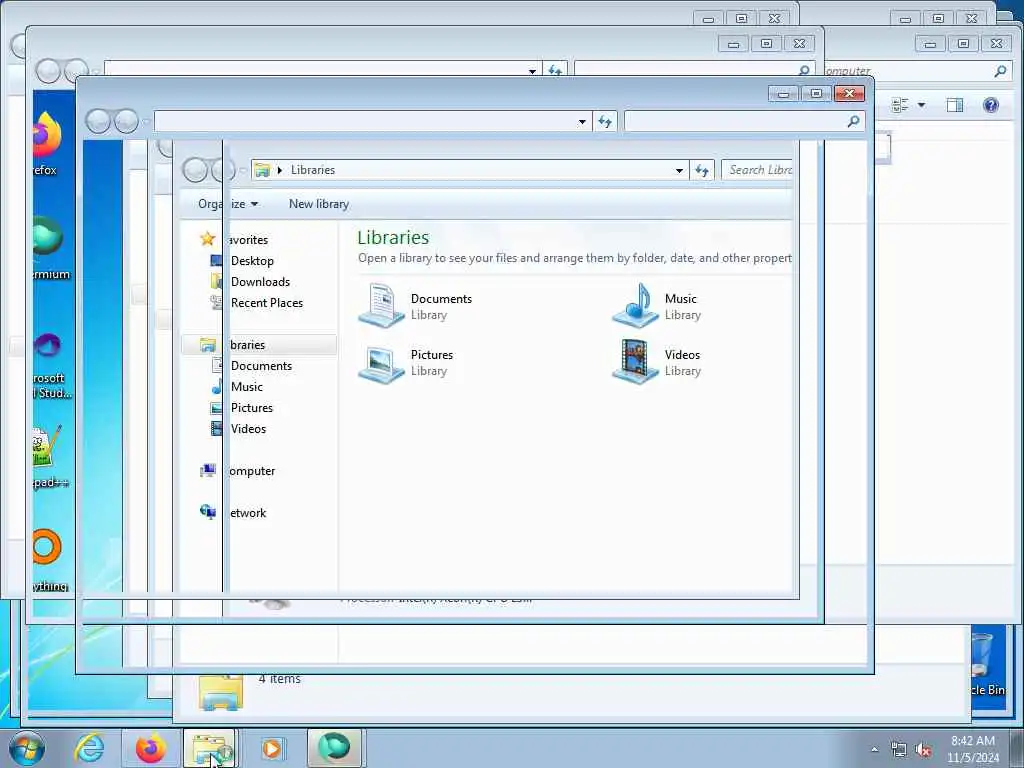Click New library button
The height and width of the screenshot is (768, 1024).
(319, 204)
